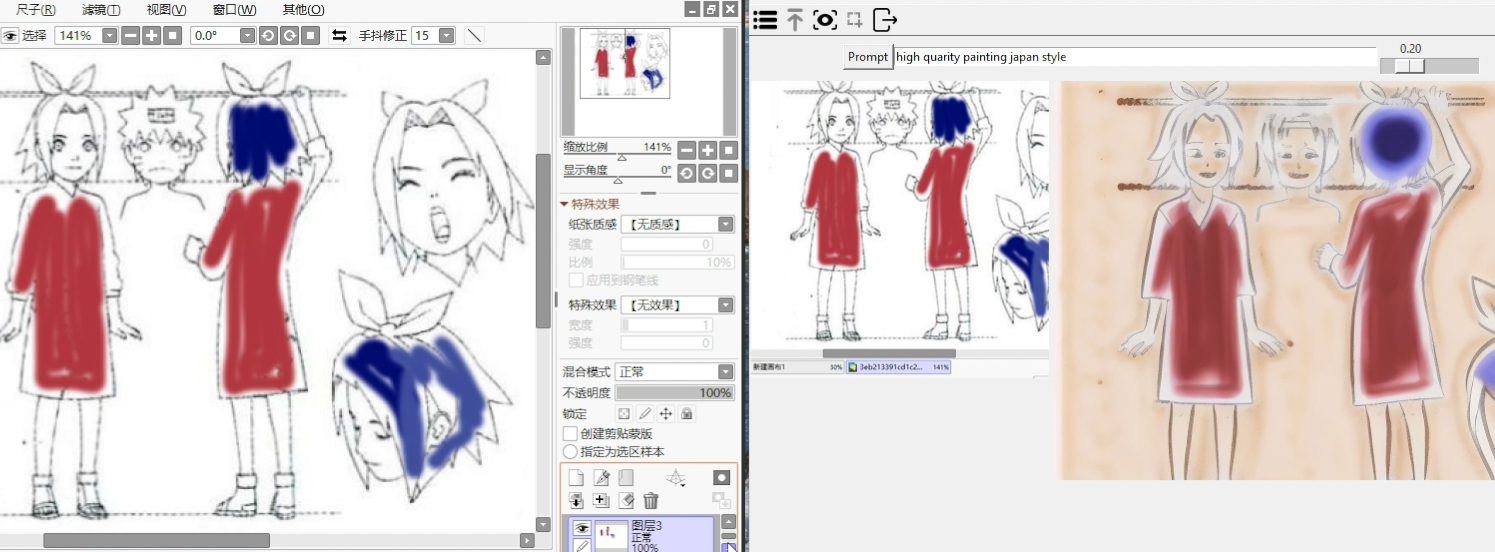This screenshot has height=552, width=1495.
Task: Click the generated painting output image
Action: click(1277, 280)
